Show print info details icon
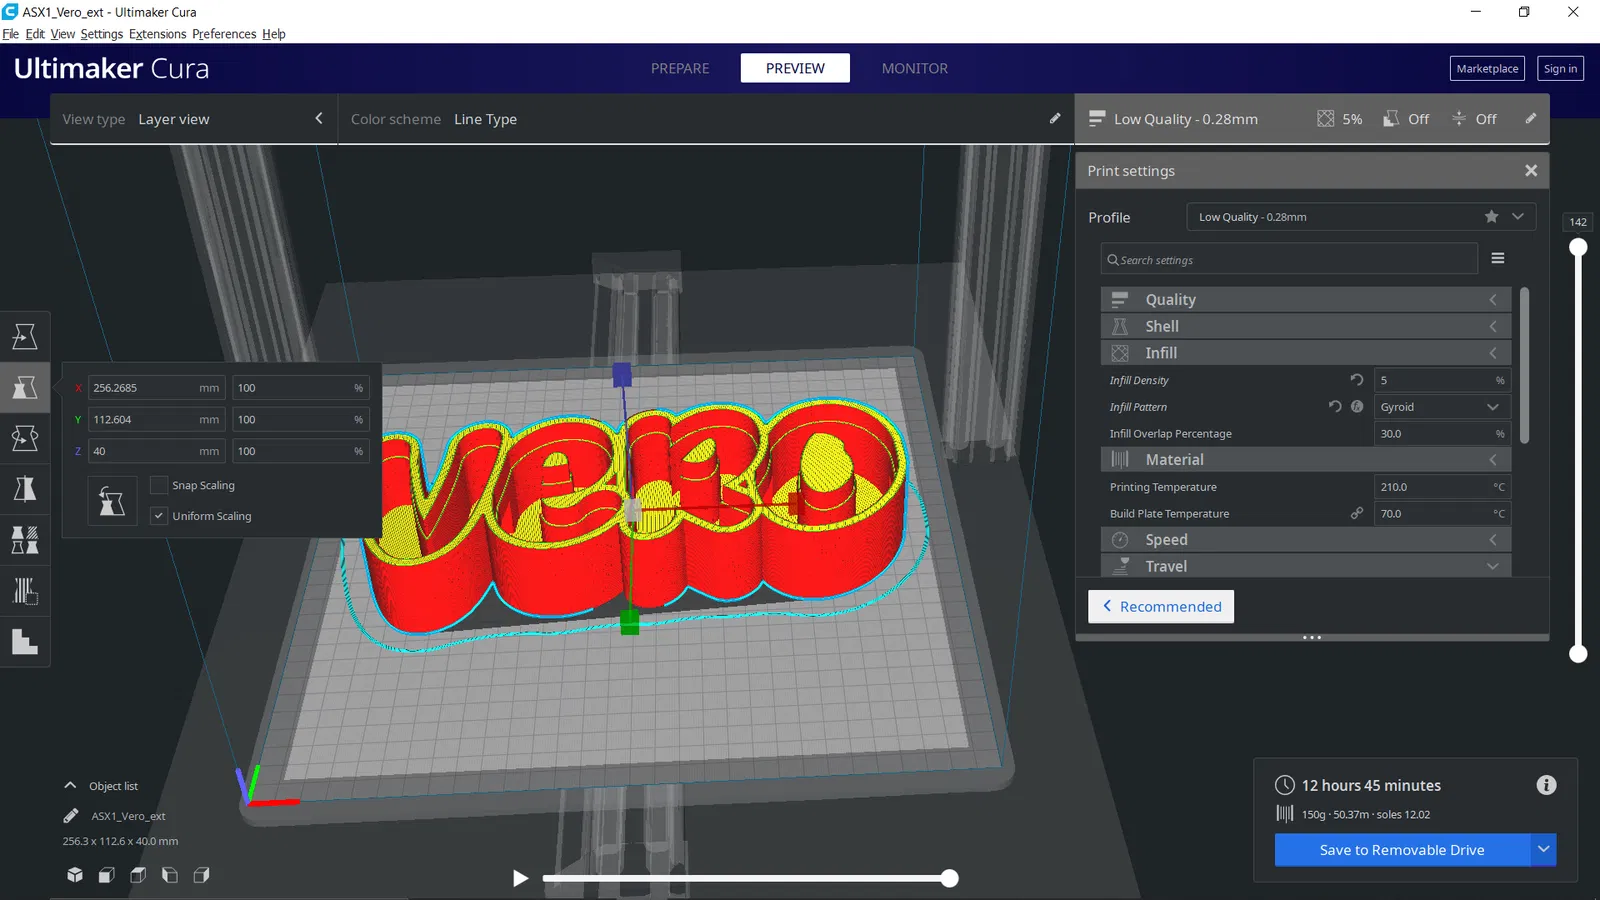The width and height of the screenshot is (1600, 900). coord(1546,785)
